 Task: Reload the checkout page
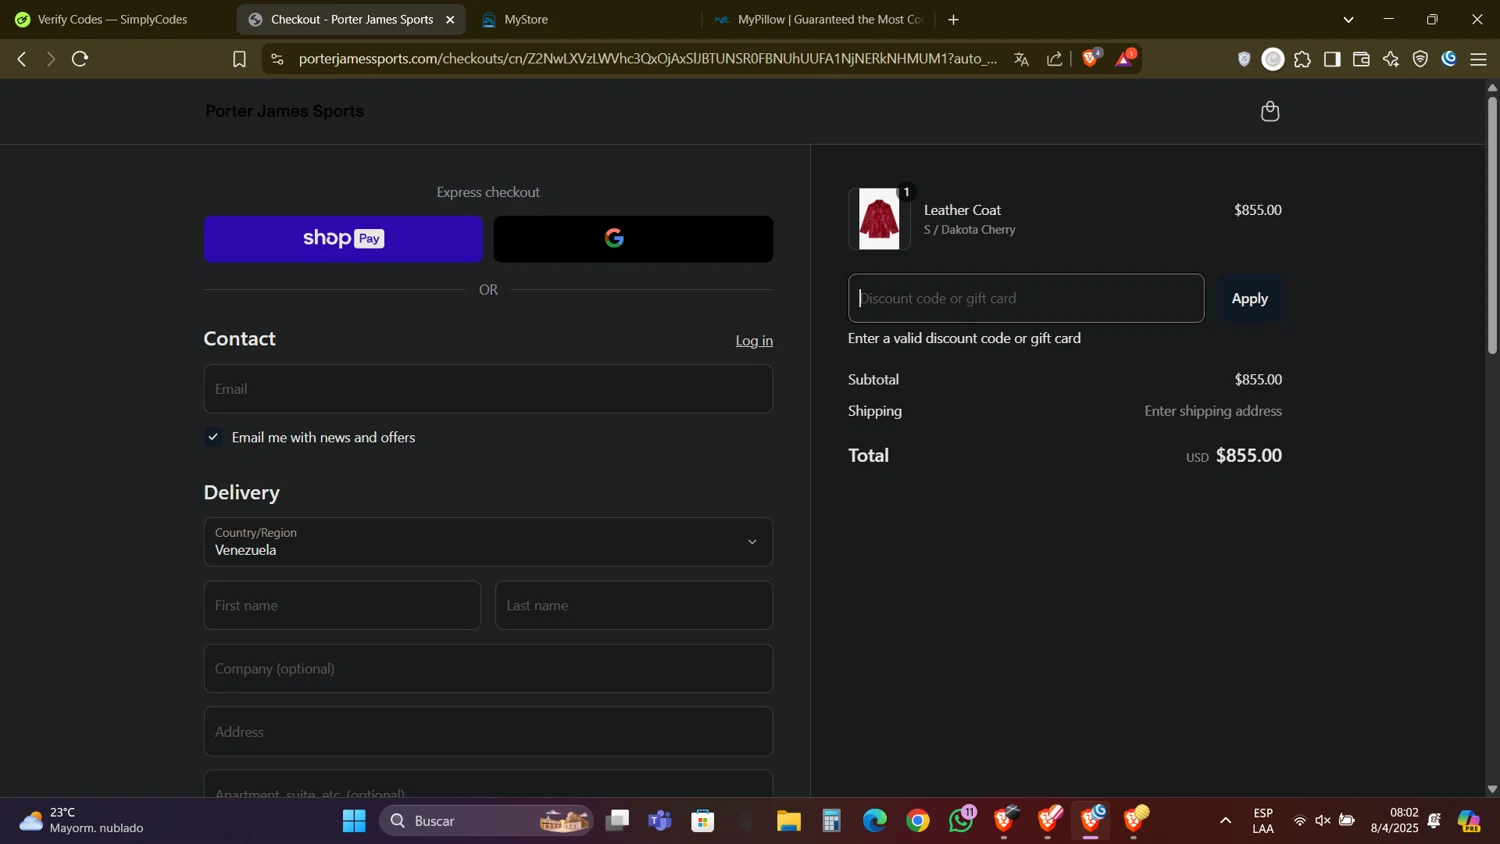80,59
